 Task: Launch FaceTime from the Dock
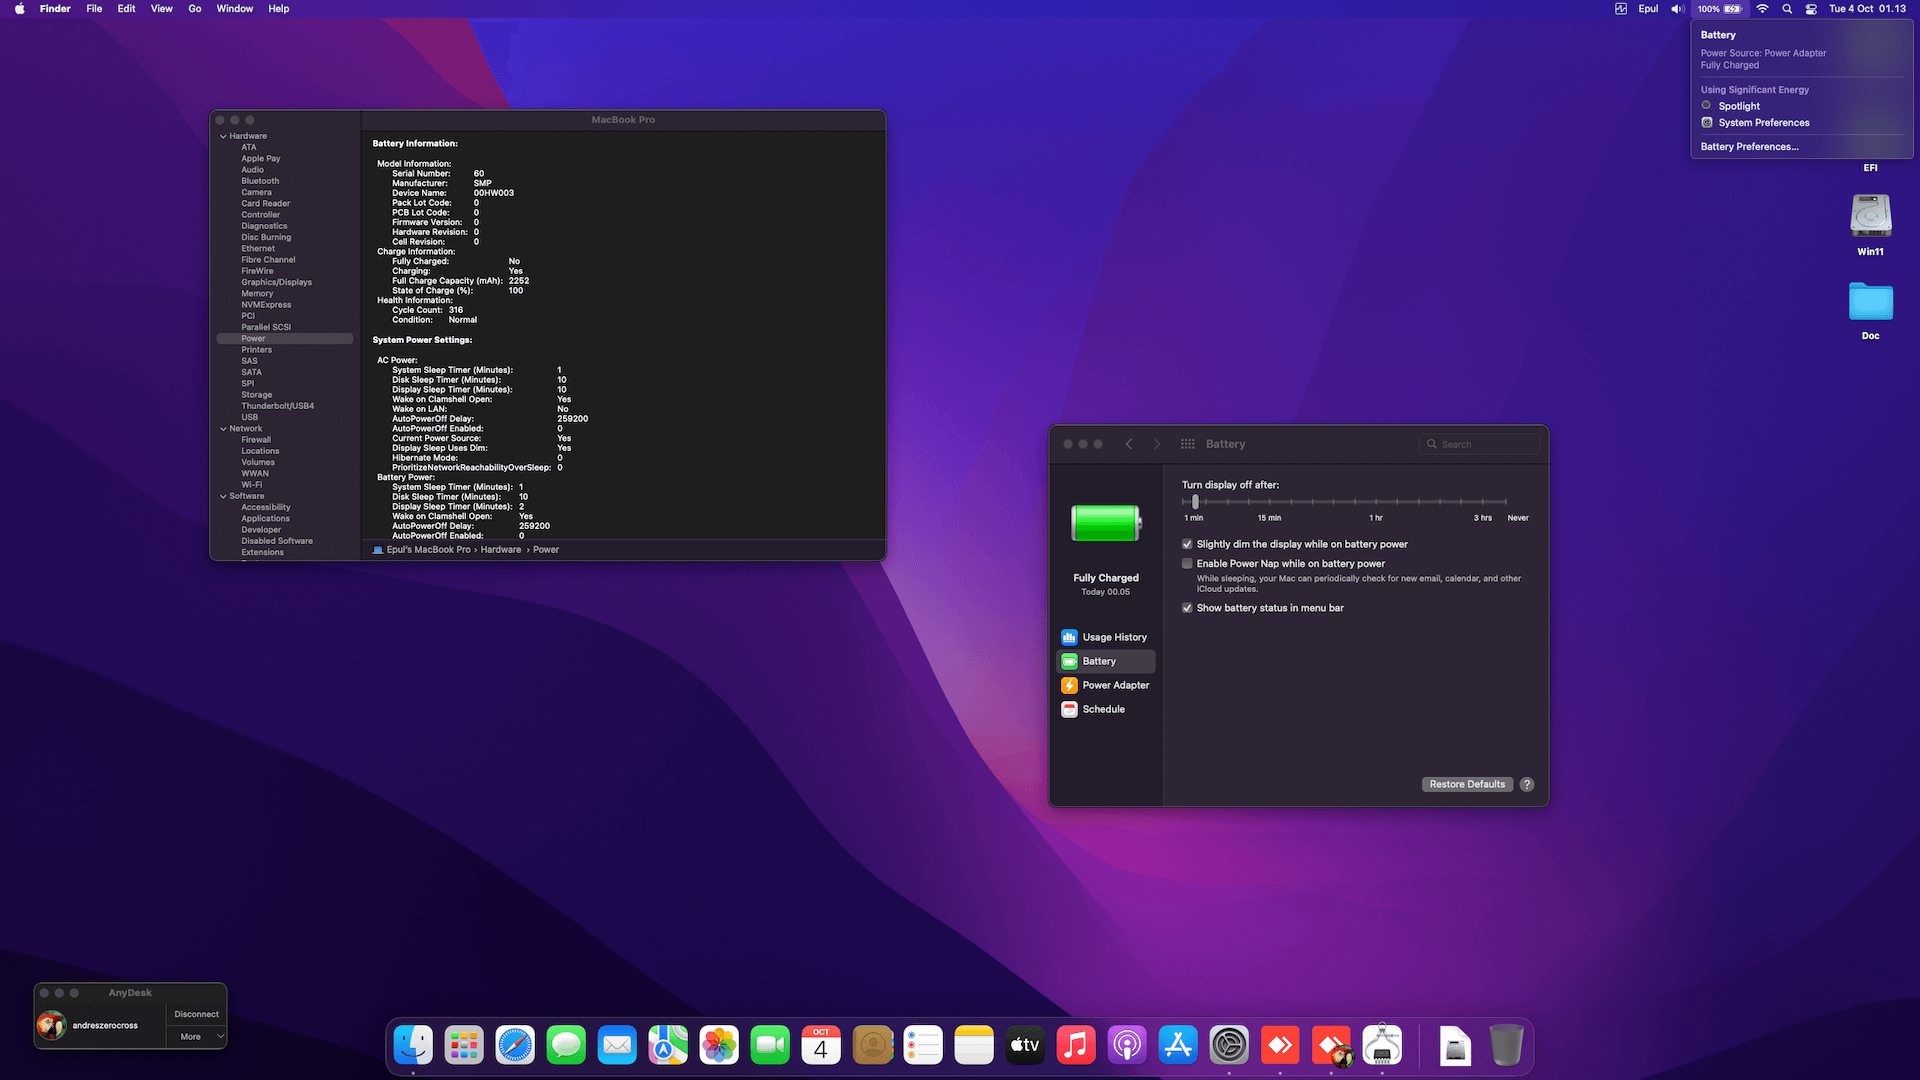point(770,1045)
